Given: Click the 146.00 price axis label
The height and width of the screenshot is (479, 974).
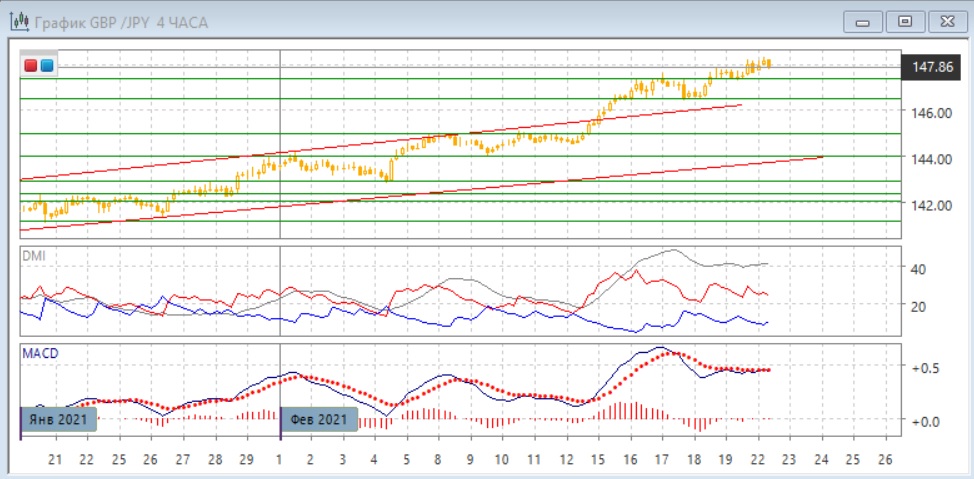Looking at the screenshot, I should point(930,113).
